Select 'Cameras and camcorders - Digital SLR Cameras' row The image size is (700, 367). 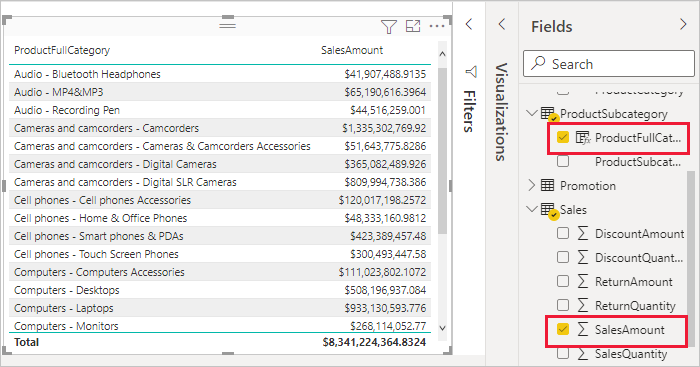(x=220, y=182)
